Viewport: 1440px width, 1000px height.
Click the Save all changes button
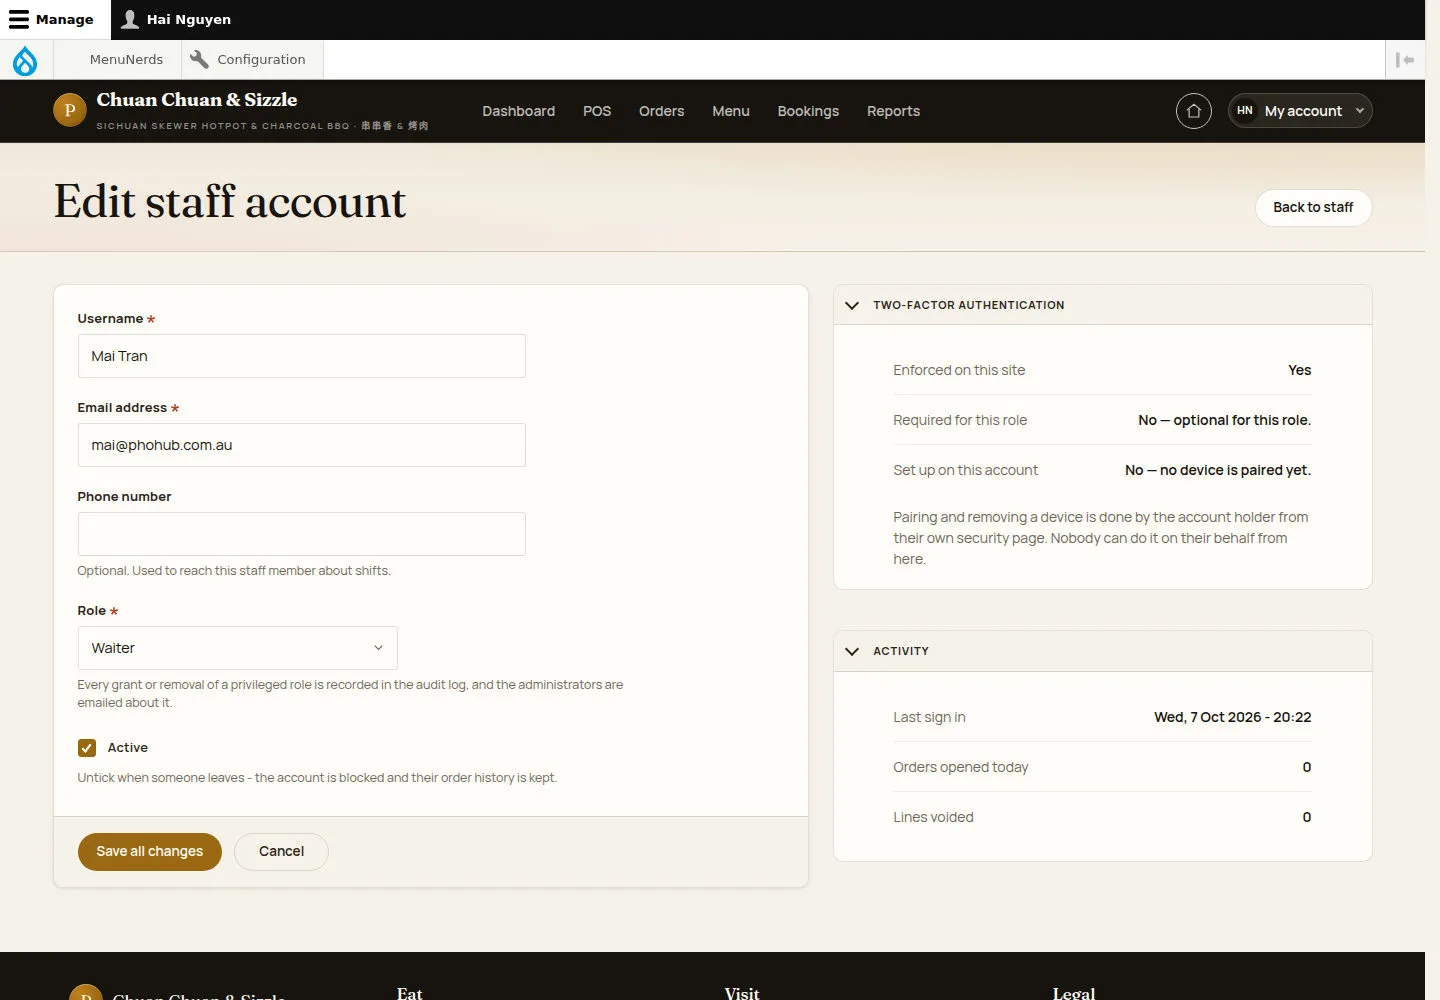pyautogui.click(x=150, y=852)
